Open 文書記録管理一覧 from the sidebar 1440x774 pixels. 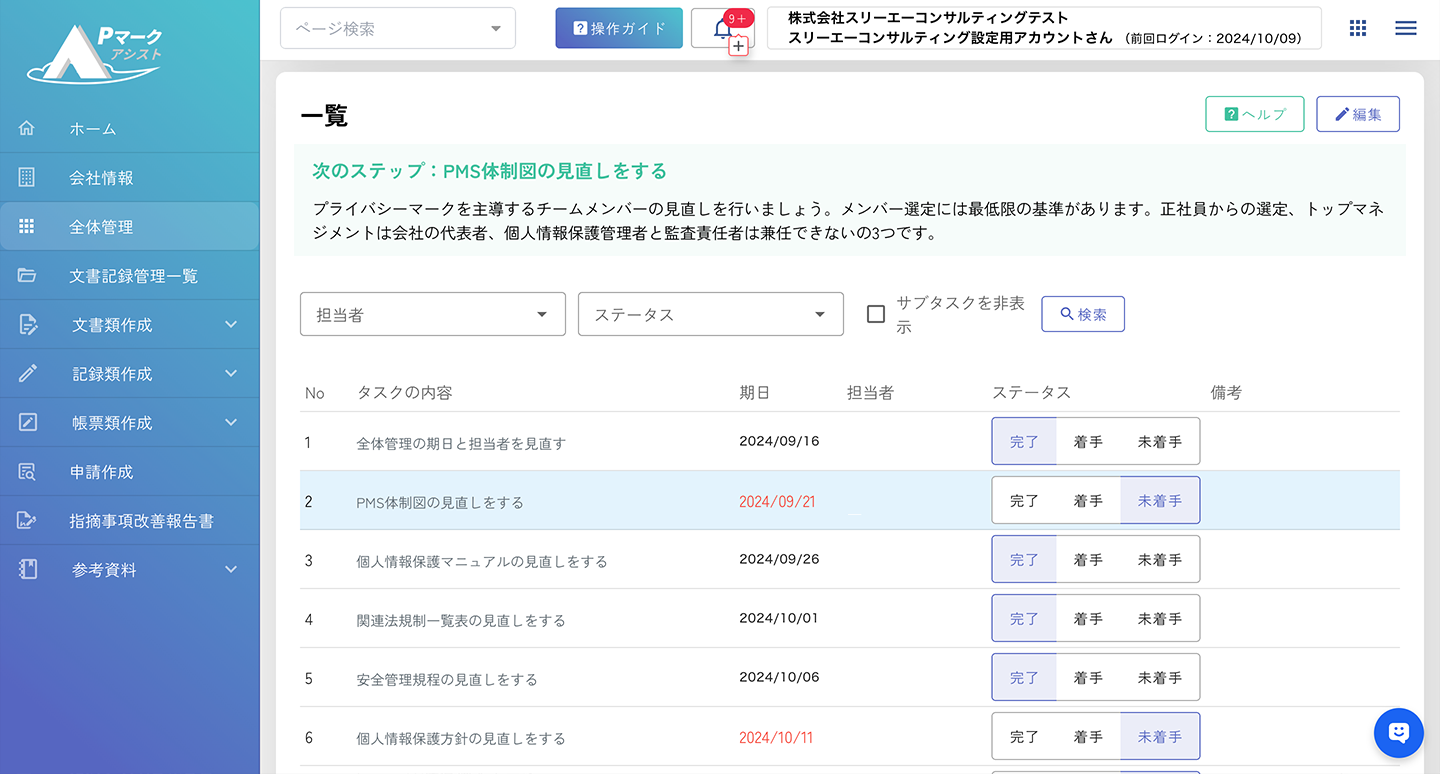point(133,276)
